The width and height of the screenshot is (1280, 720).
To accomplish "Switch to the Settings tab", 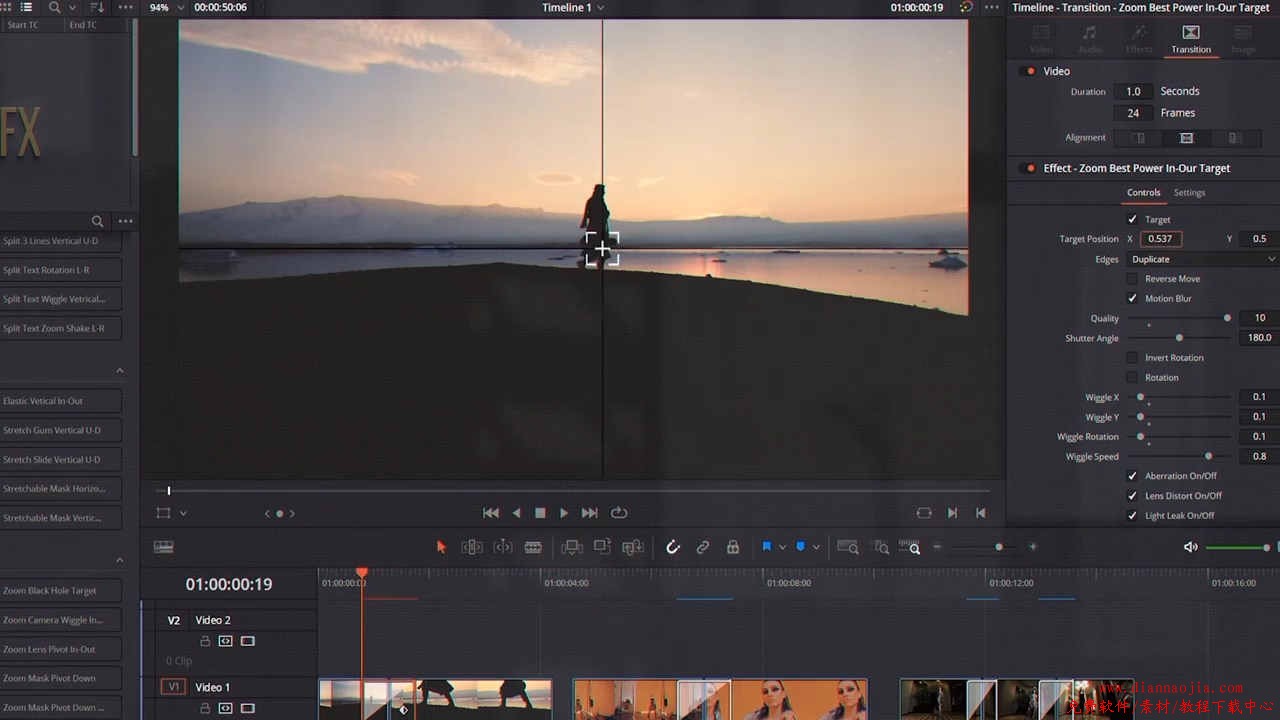I will coord(1189,193).
